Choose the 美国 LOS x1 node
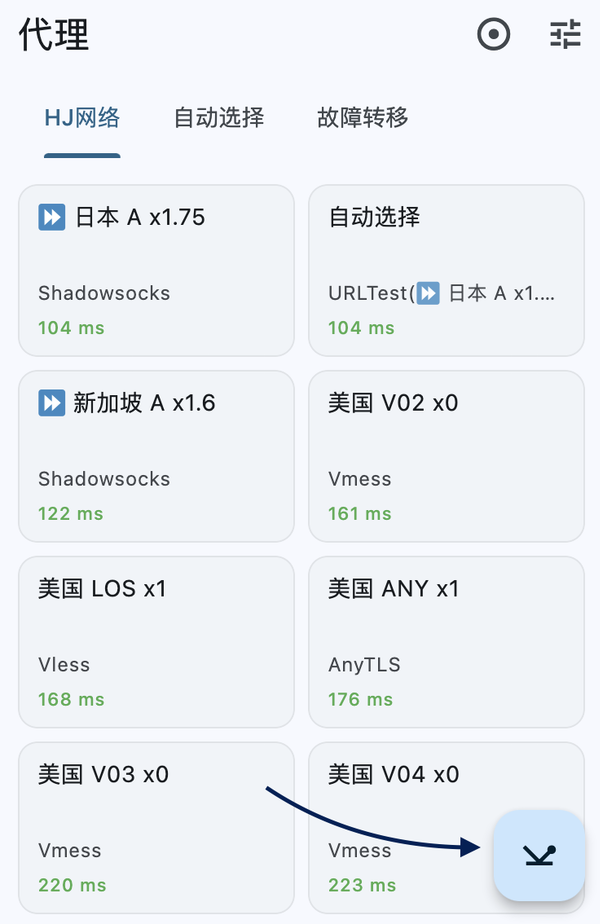 (x=156, y=640)
